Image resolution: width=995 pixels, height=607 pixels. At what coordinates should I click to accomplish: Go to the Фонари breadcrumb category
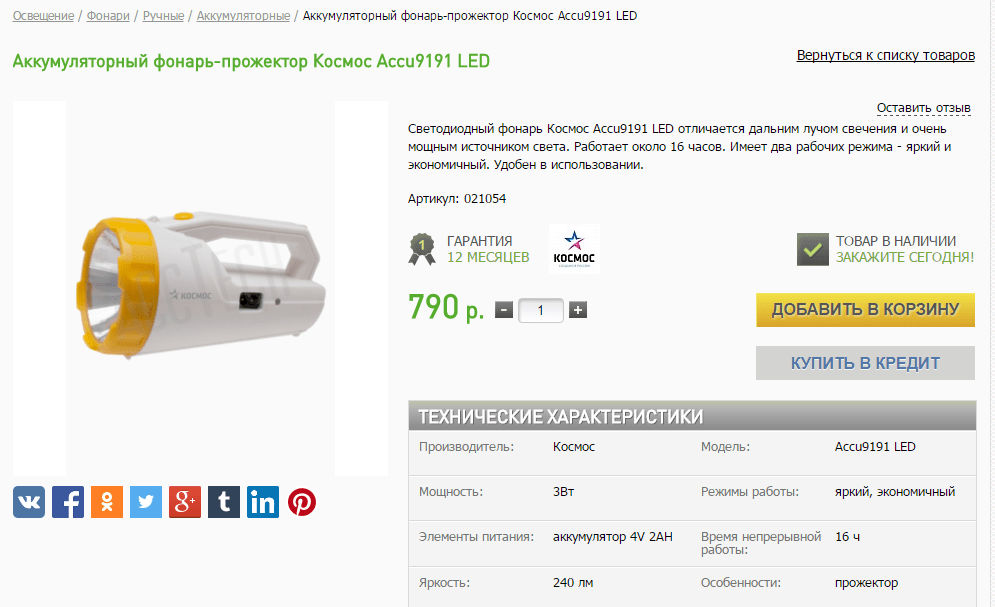pos(108,16)
